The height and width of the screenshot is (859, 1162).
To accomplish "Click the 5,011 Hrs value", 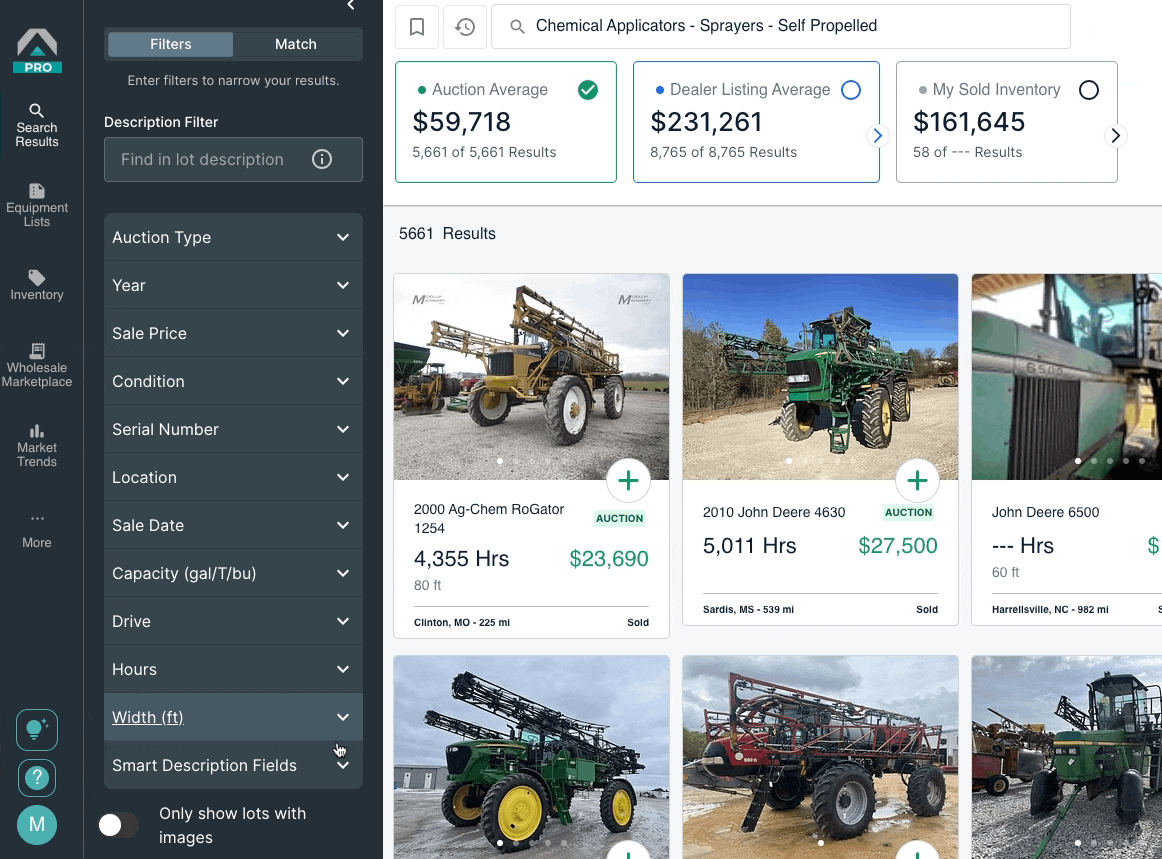I will (x=749, y=546).
